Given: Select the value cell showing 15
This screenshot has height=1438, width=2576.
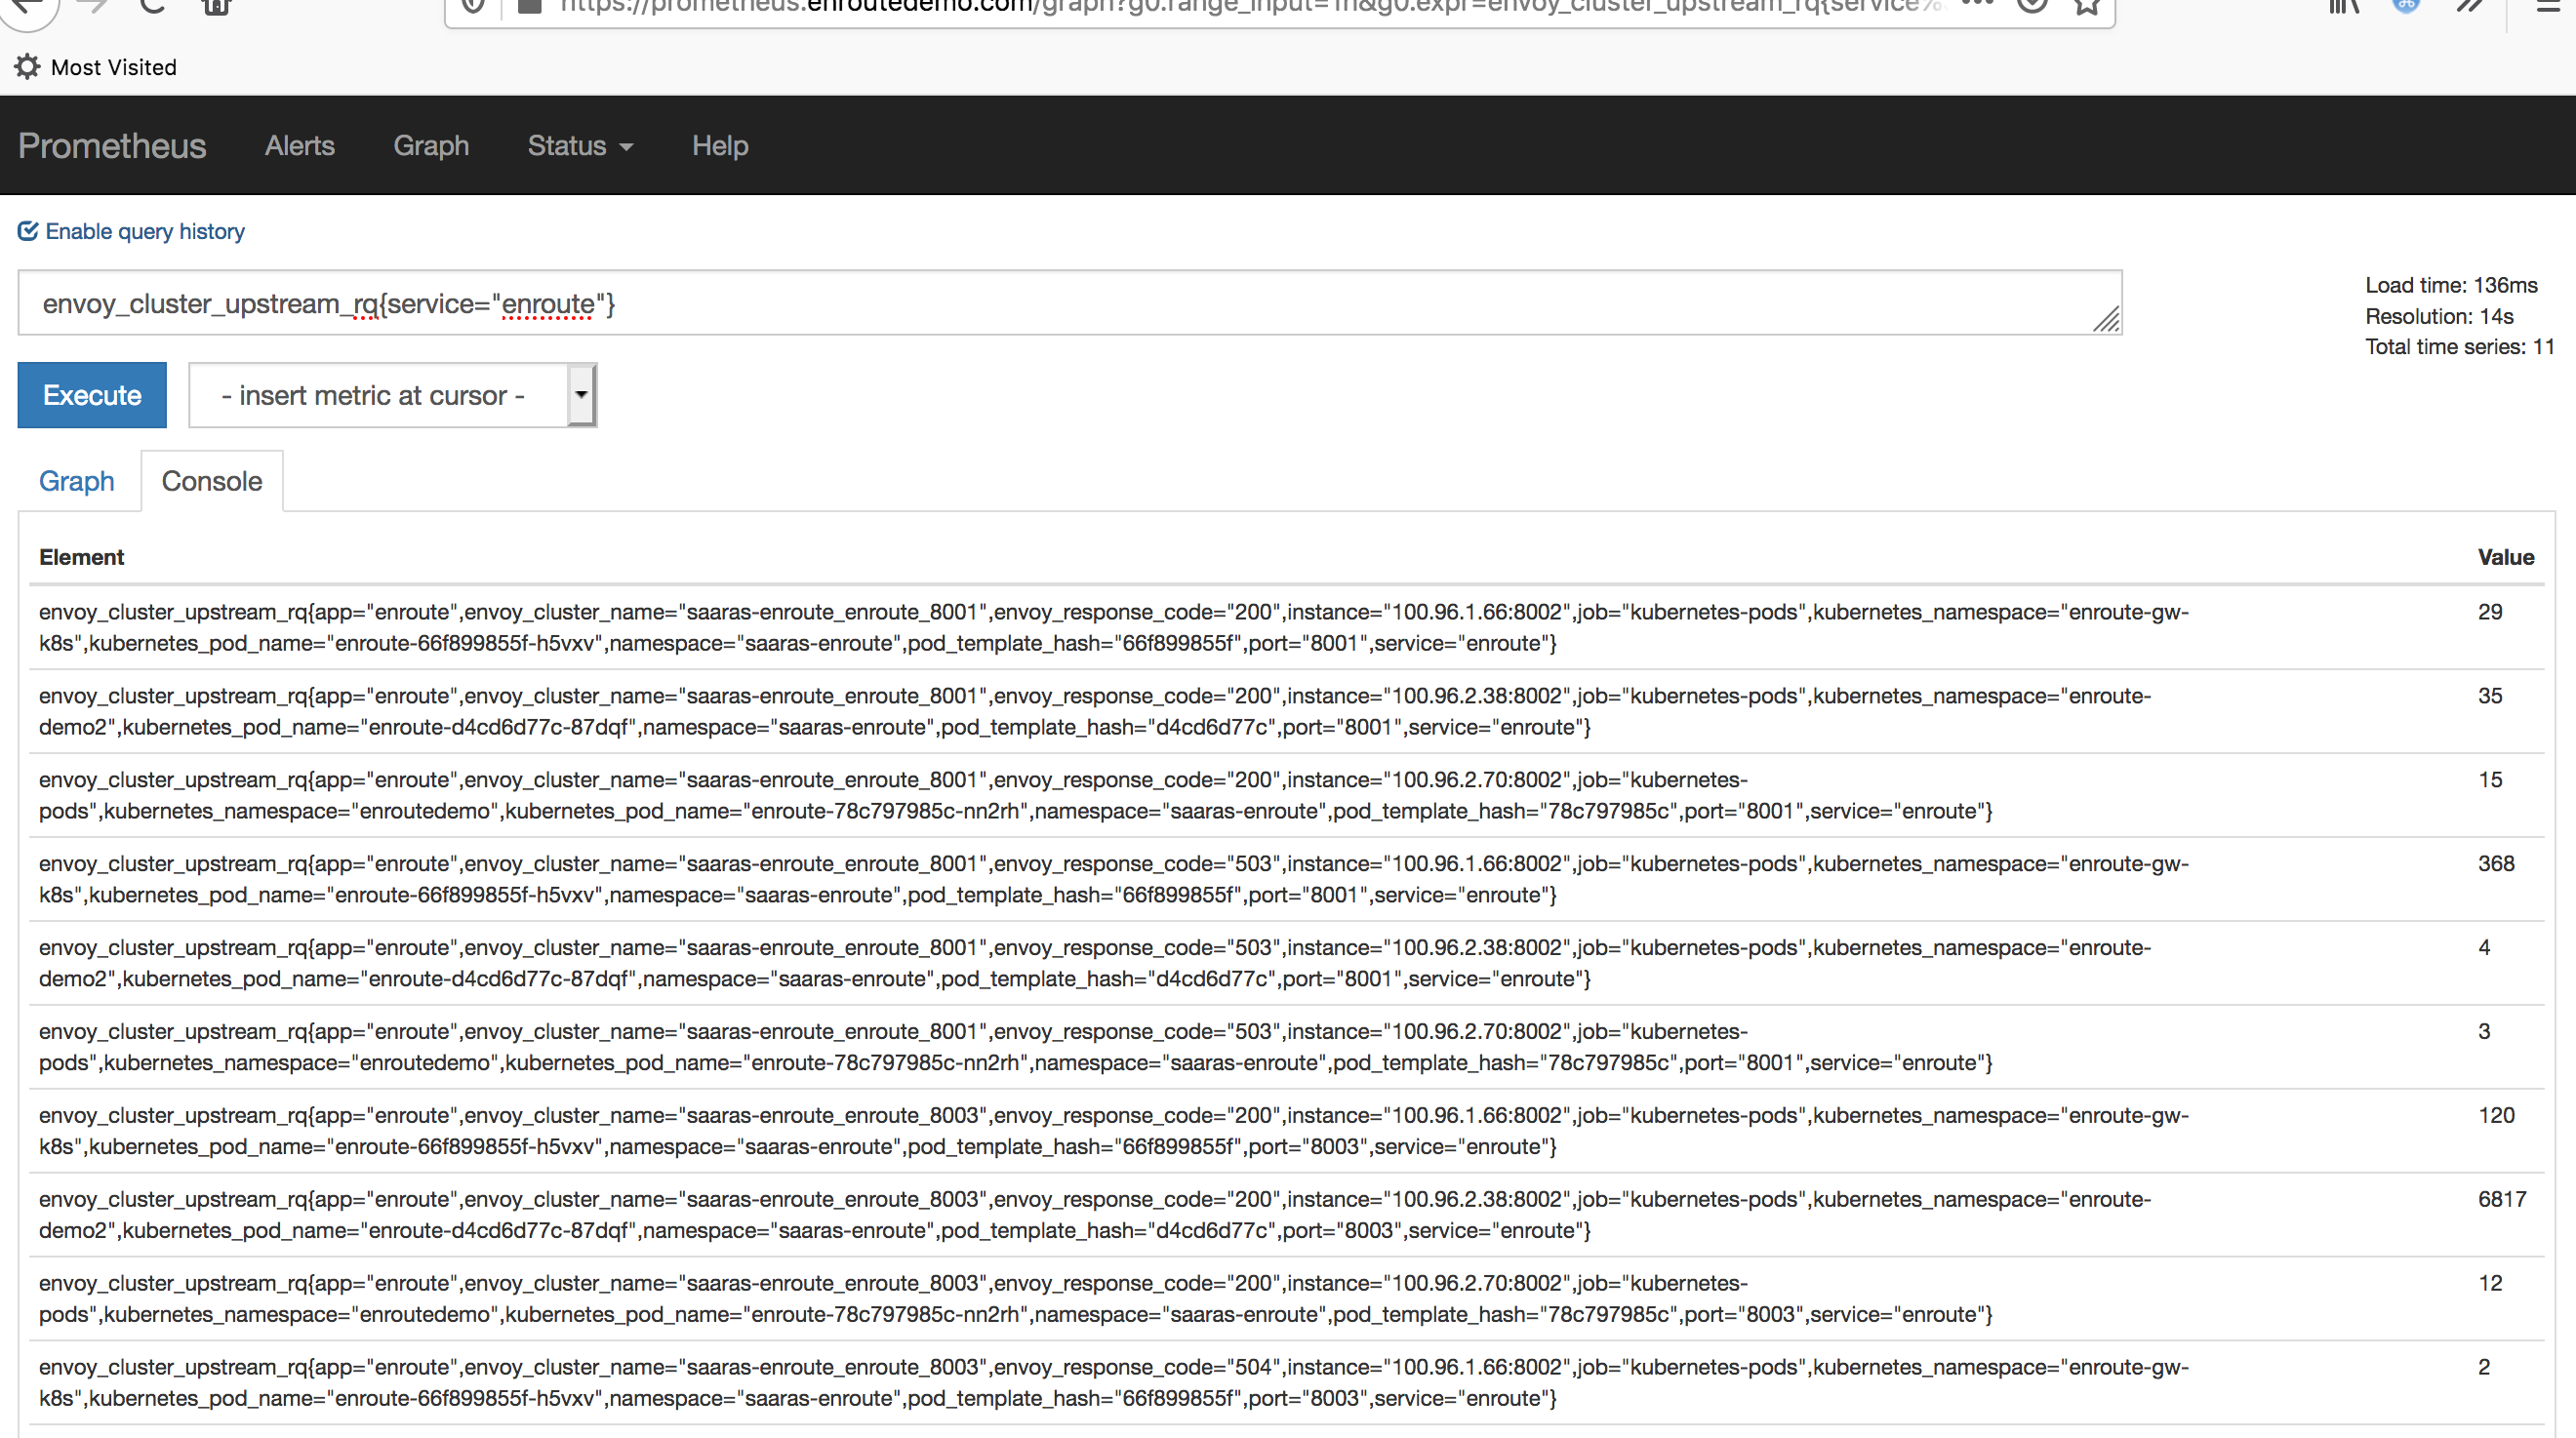Looking at the screenshot, I should (2490, 780).
